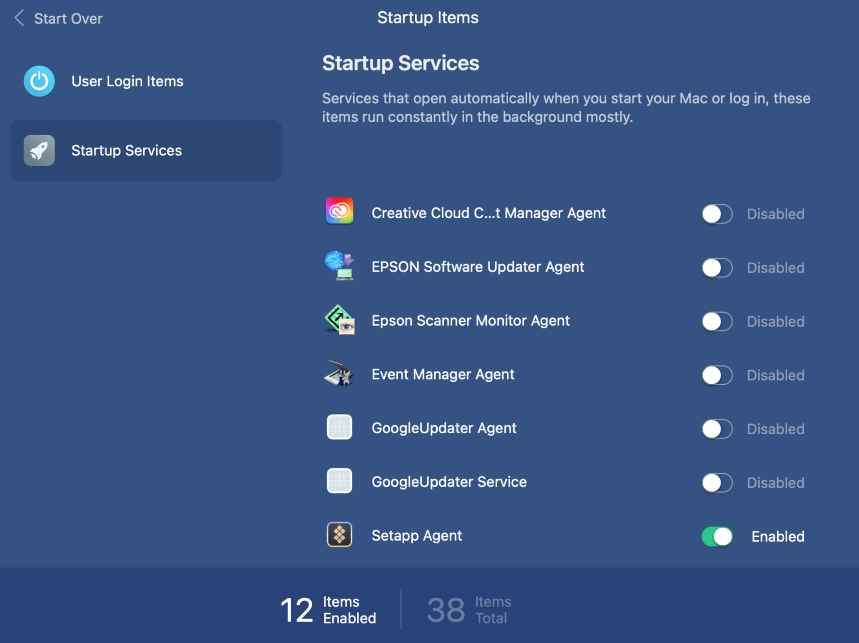Select the Startup Services sidebar tab

coord(146,151)
